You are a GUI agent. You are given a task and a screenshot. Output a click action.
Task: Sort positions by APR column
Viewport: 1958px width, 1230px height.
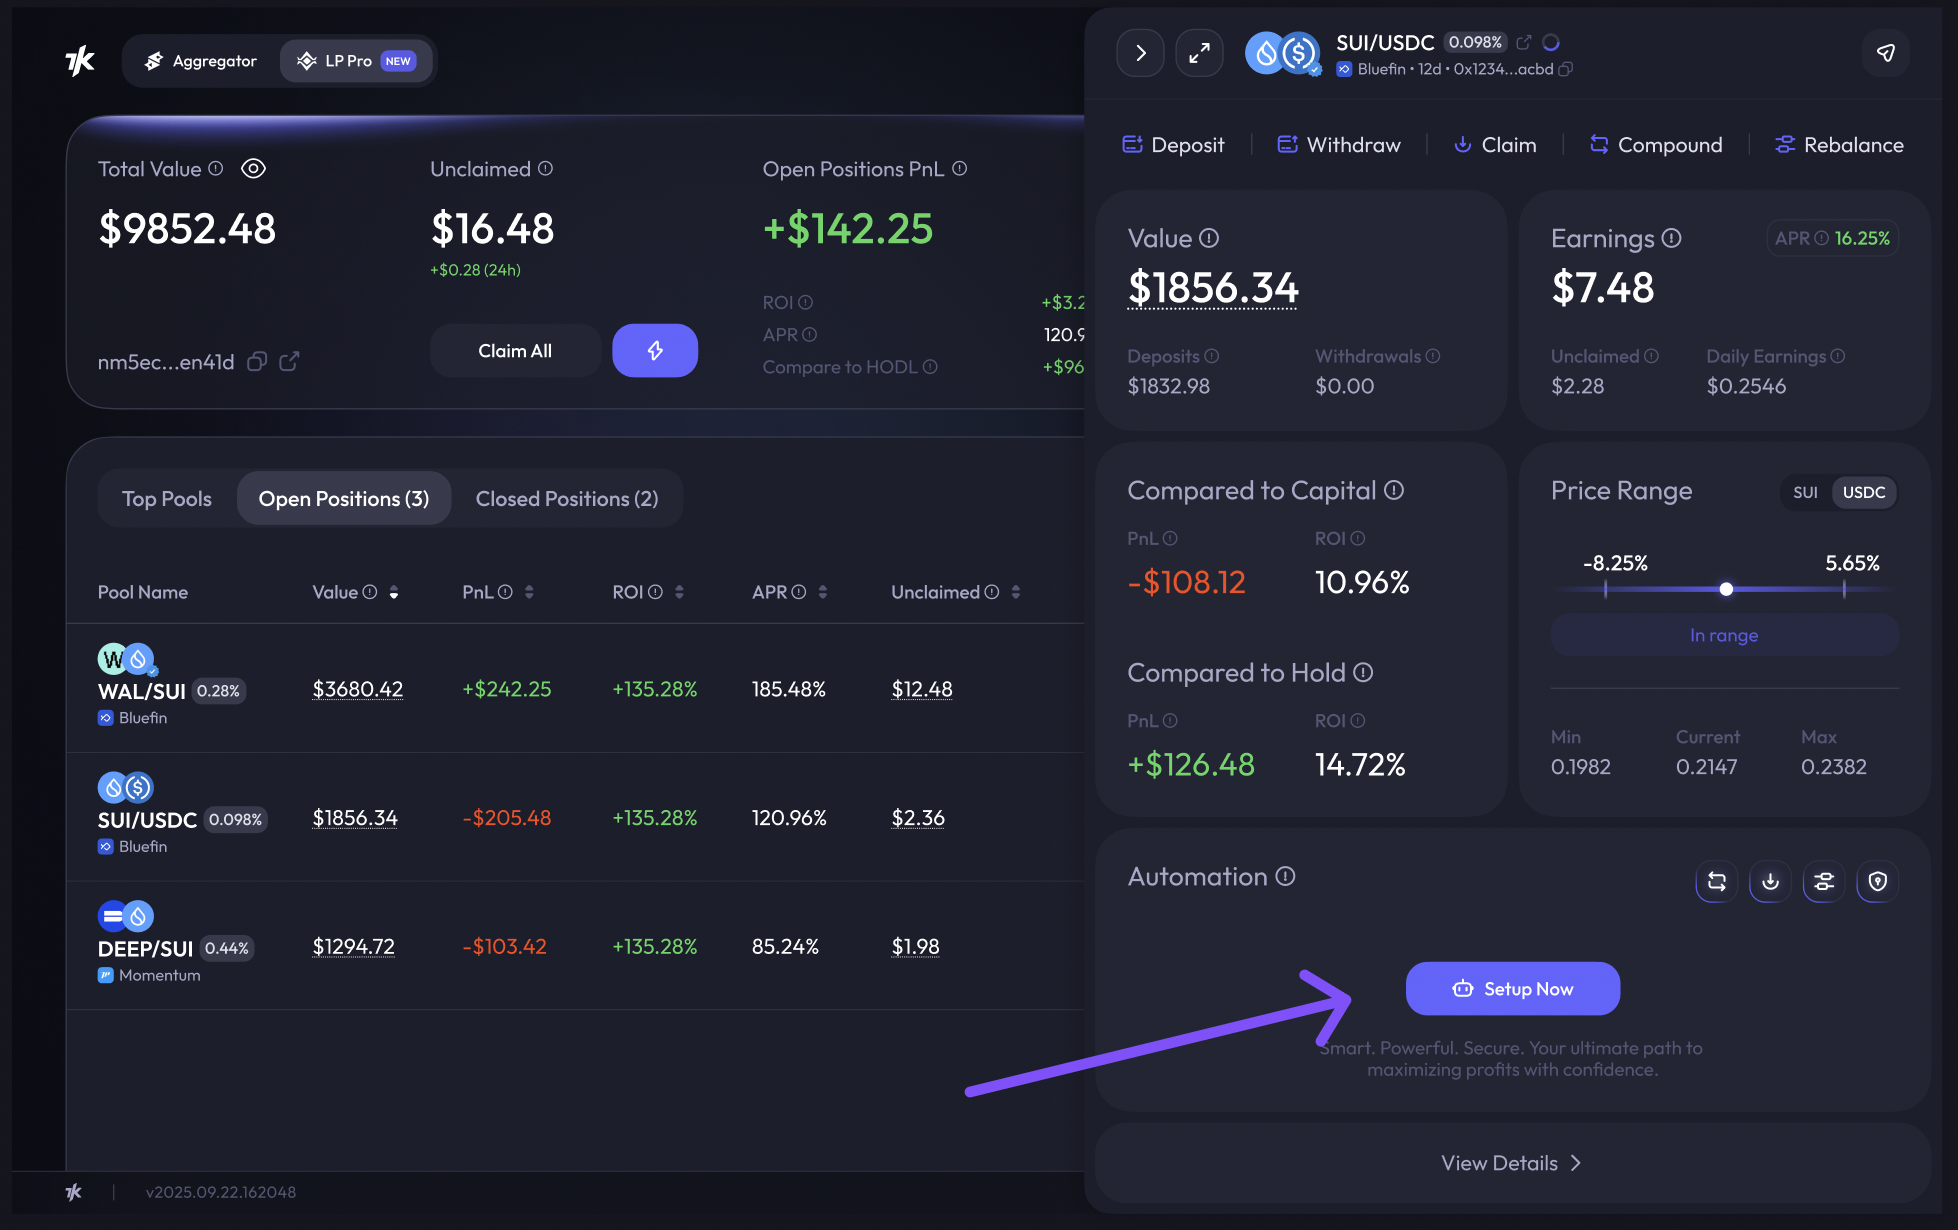(822, 592)
